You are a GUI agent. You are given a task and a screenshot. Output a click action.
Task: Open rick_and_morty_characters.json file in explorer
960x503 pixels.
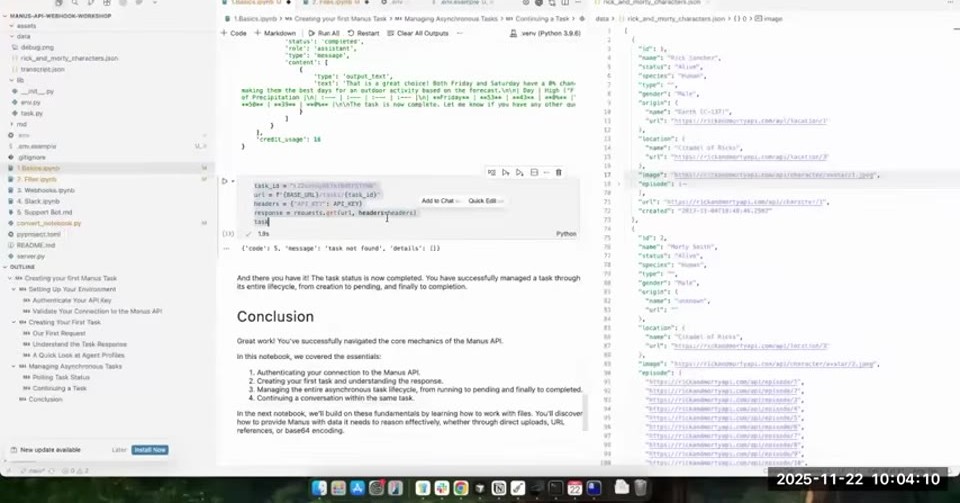69,58
